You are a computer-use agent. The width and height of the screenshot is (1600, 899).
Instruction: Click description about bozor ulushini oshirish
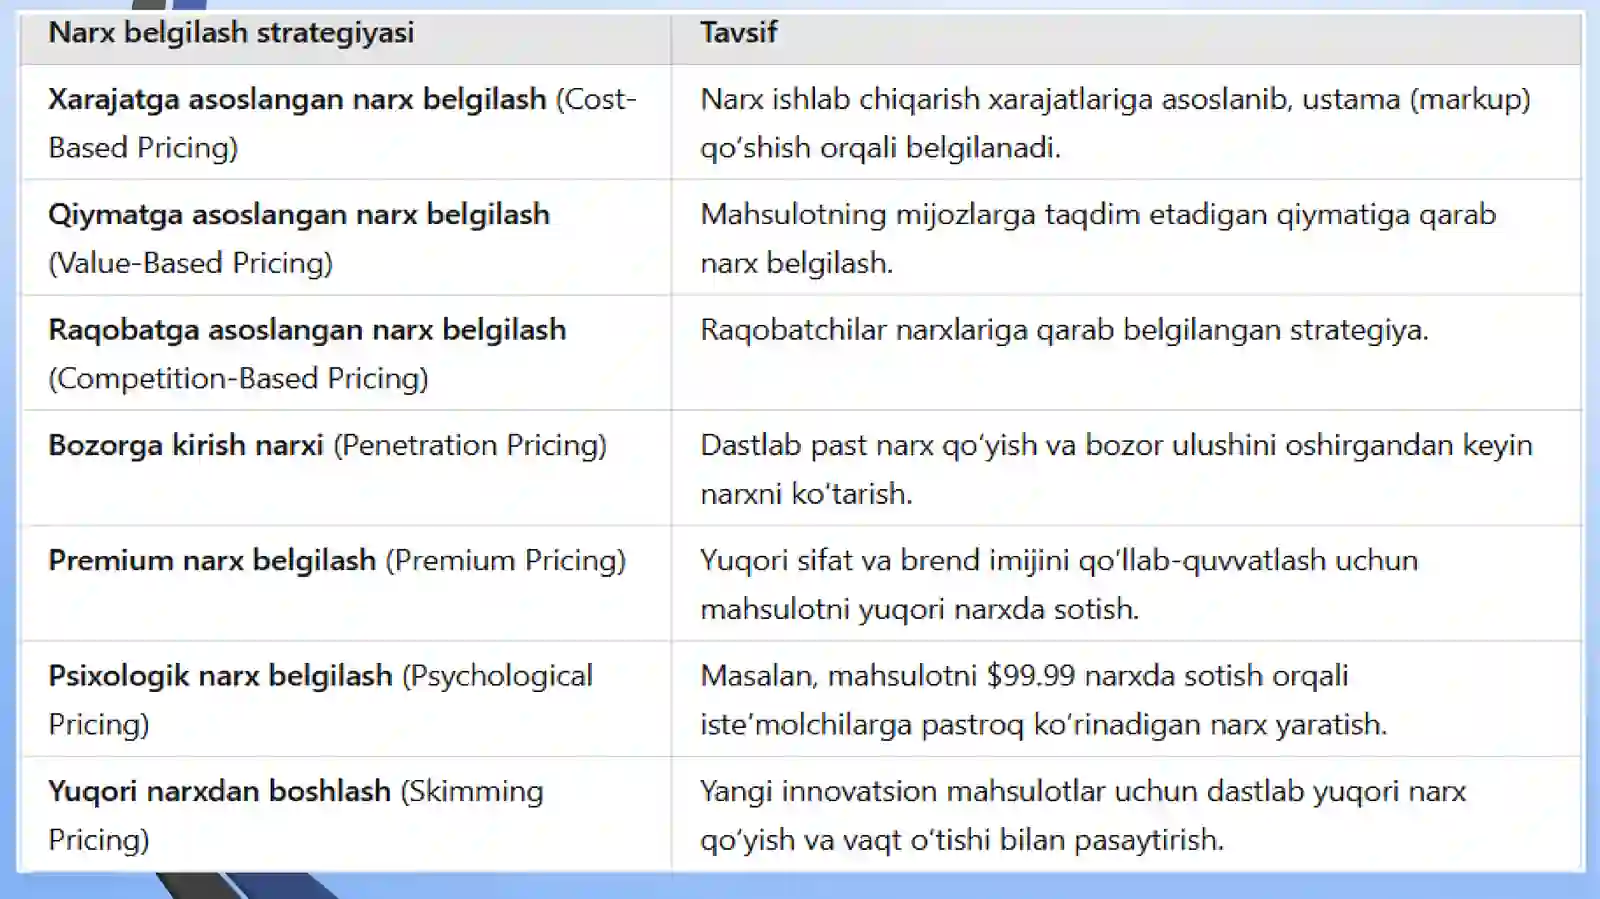[x=1126, y=468]
